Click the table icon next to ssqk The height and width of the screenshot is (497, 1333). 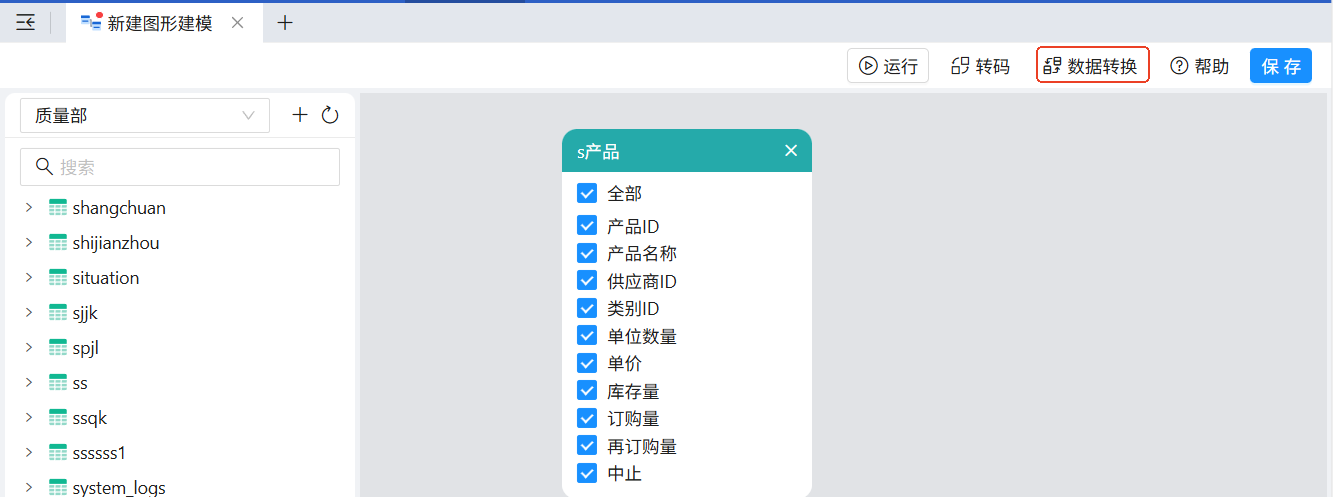(x=58, y=418)
